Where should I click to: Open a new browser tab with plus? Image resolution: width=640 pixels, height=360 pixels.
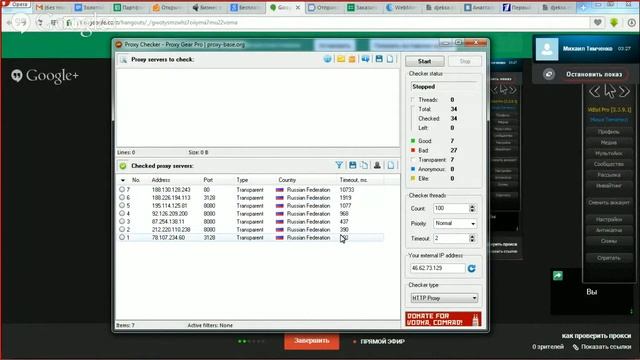583,7
